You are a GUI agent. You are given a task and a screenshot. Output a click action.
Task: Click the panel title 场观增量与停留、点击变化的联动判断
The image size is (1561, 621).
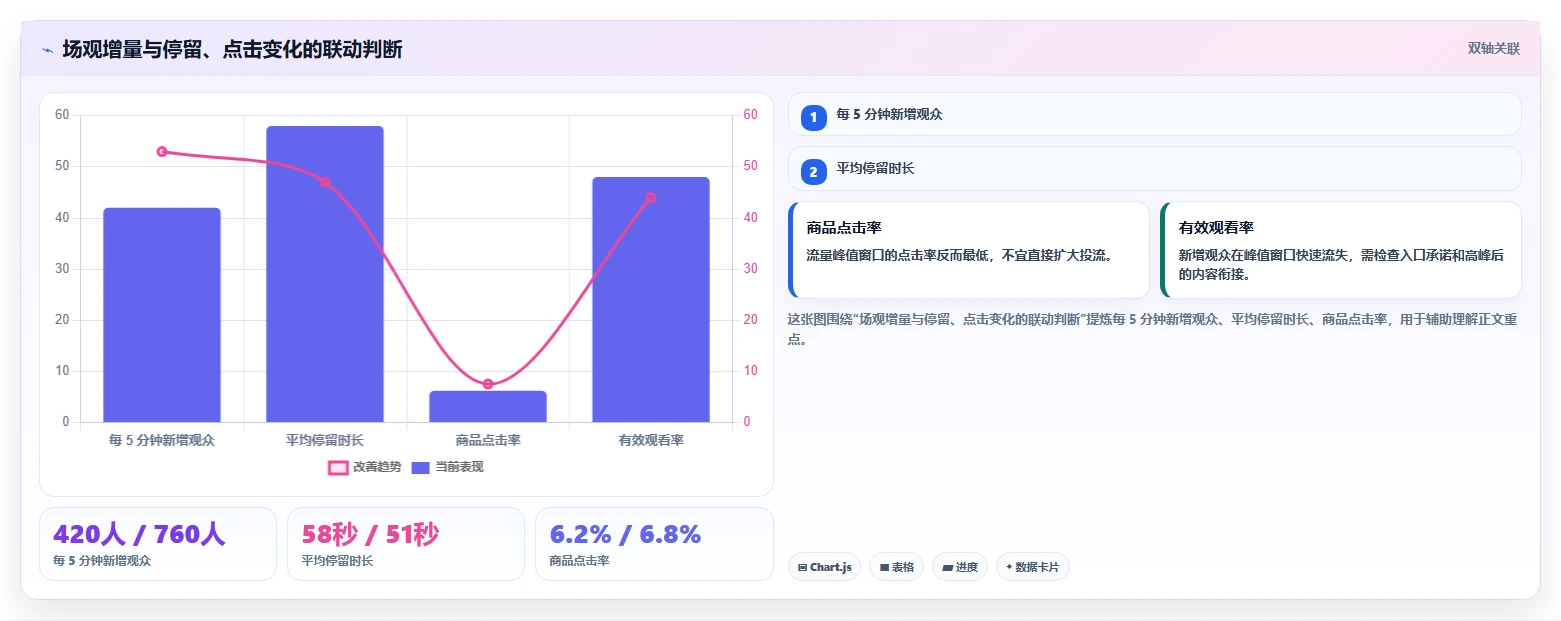232,49
